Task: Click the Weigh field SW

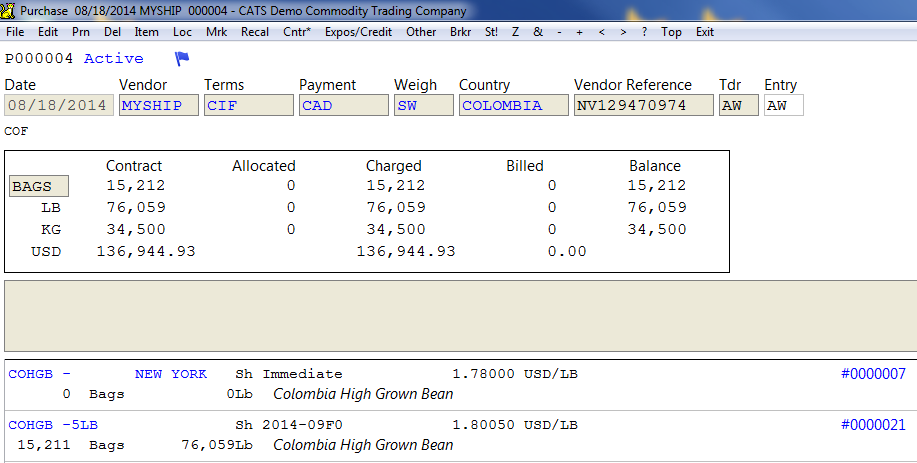Action: [423, 105]
